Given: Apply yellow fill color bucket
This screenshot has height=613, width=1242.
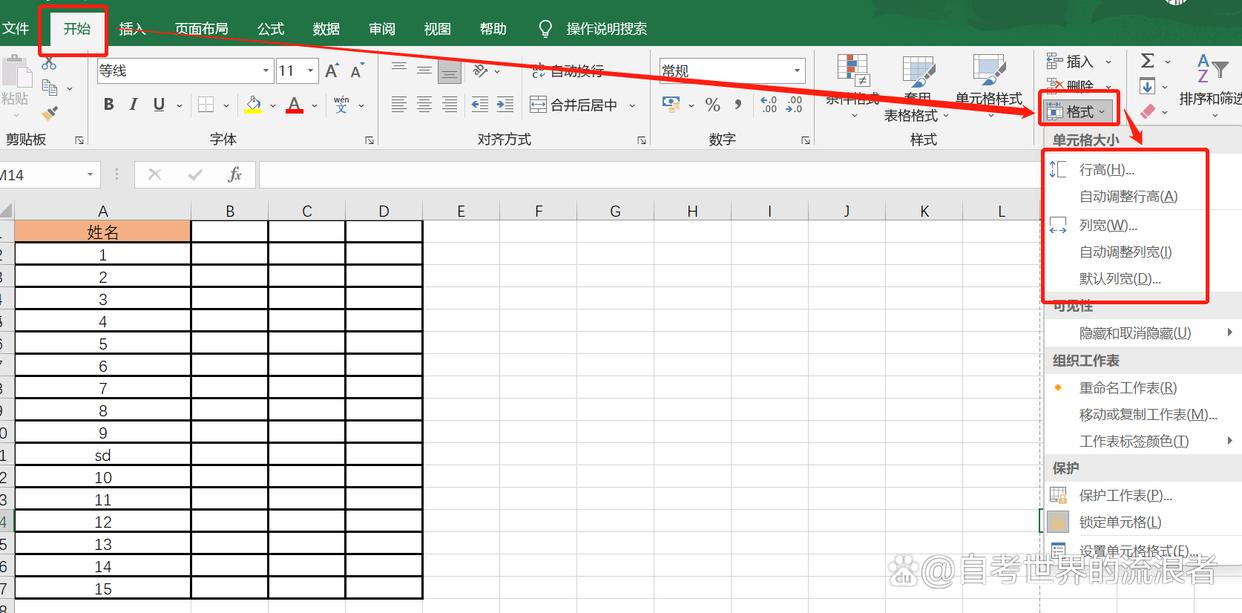Looking at the screenshot, I should click(x=253, y=105).
